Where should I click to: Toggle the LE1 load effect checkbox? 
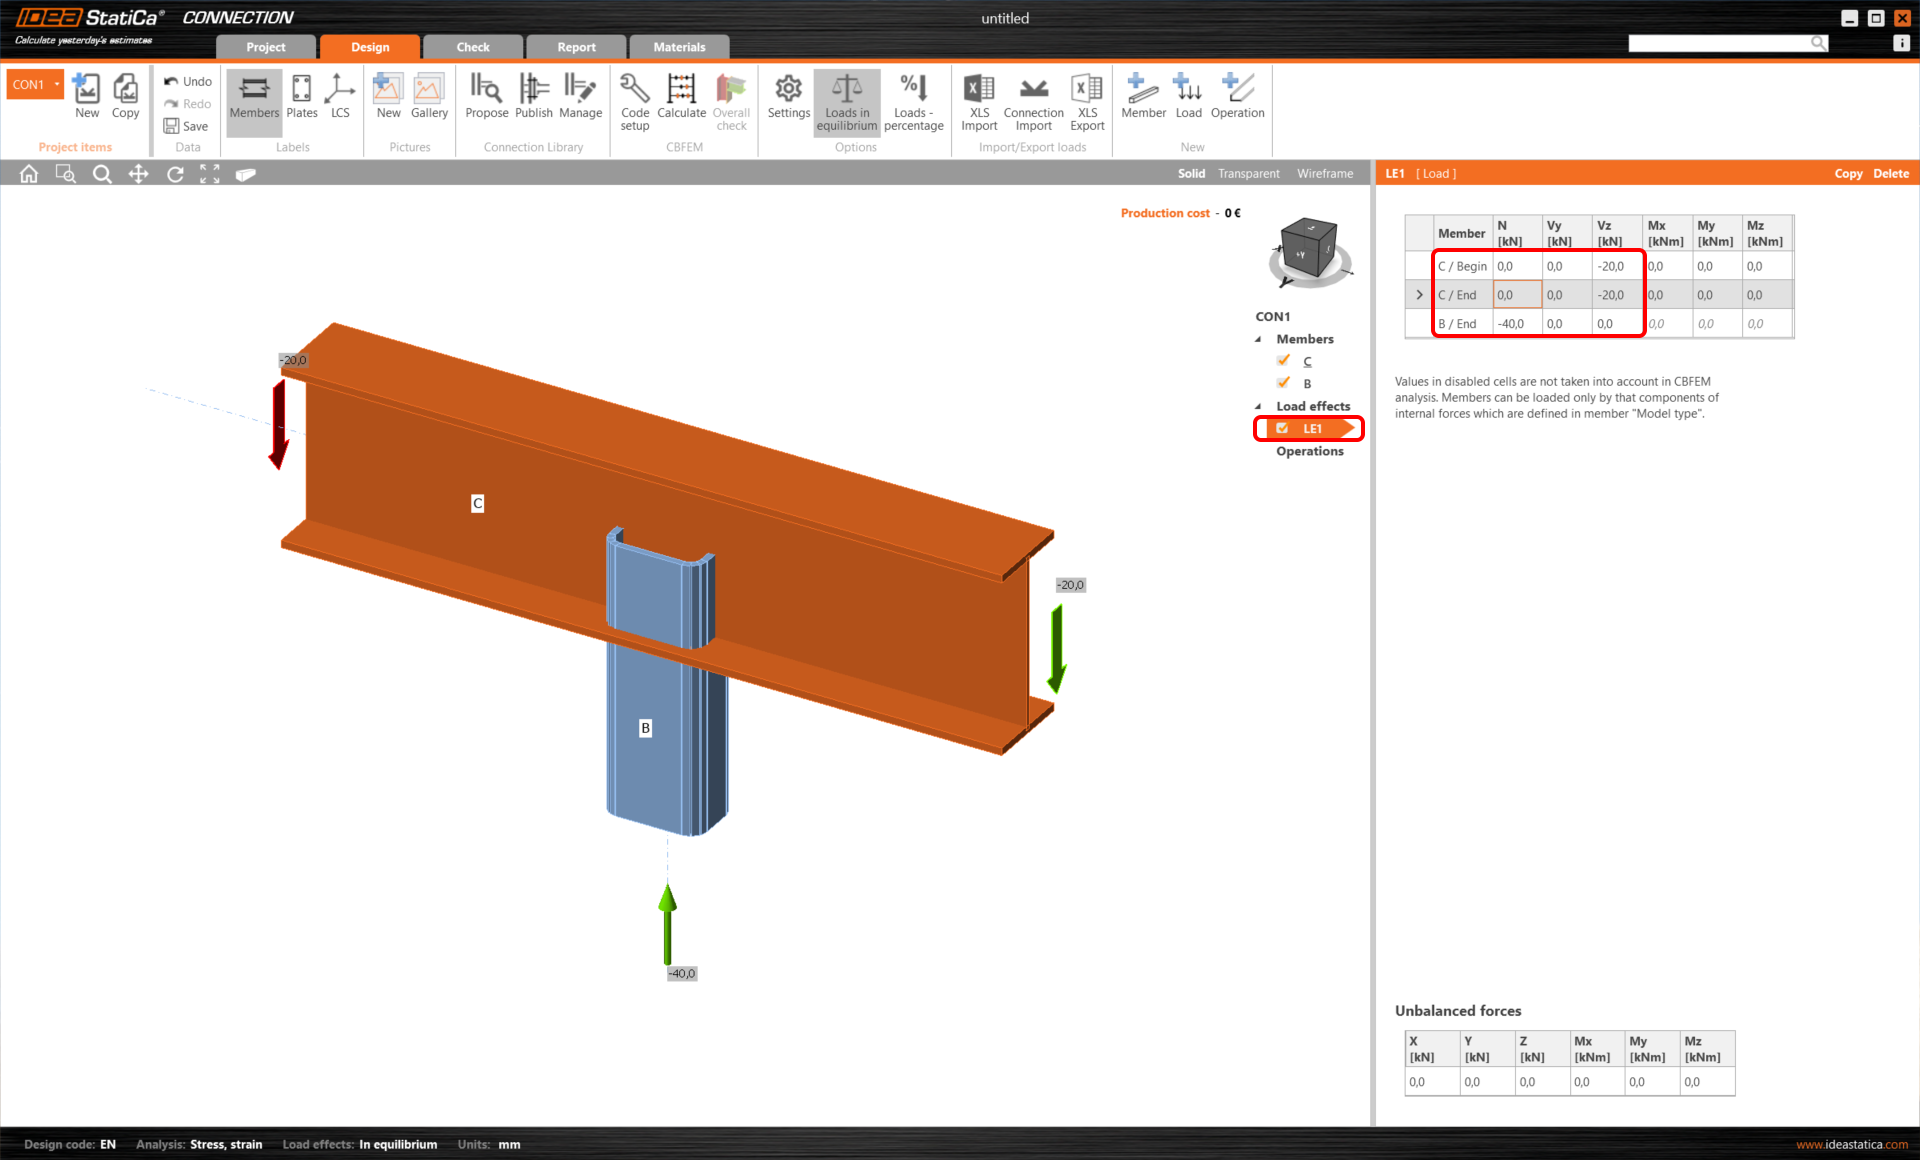(x=1282, y=428)
